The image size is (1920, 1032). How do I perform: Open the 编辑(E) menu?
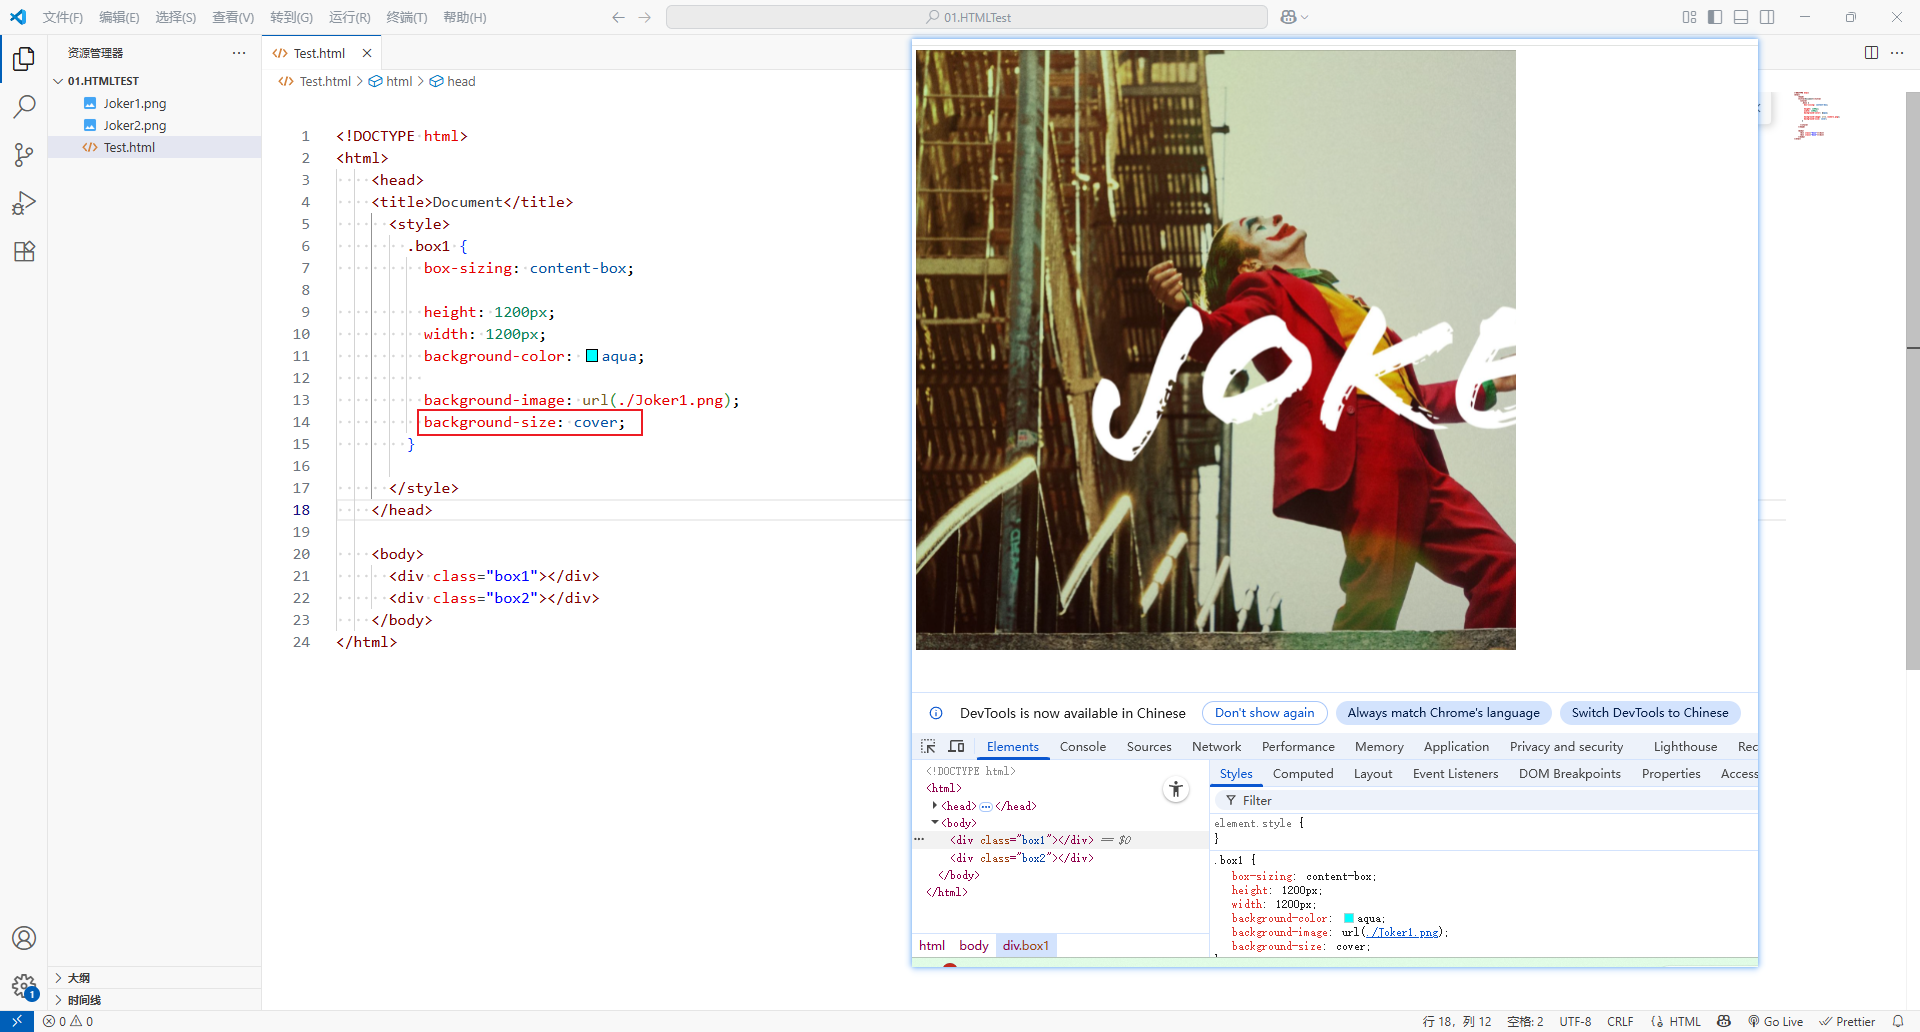[x=119, y=17]
